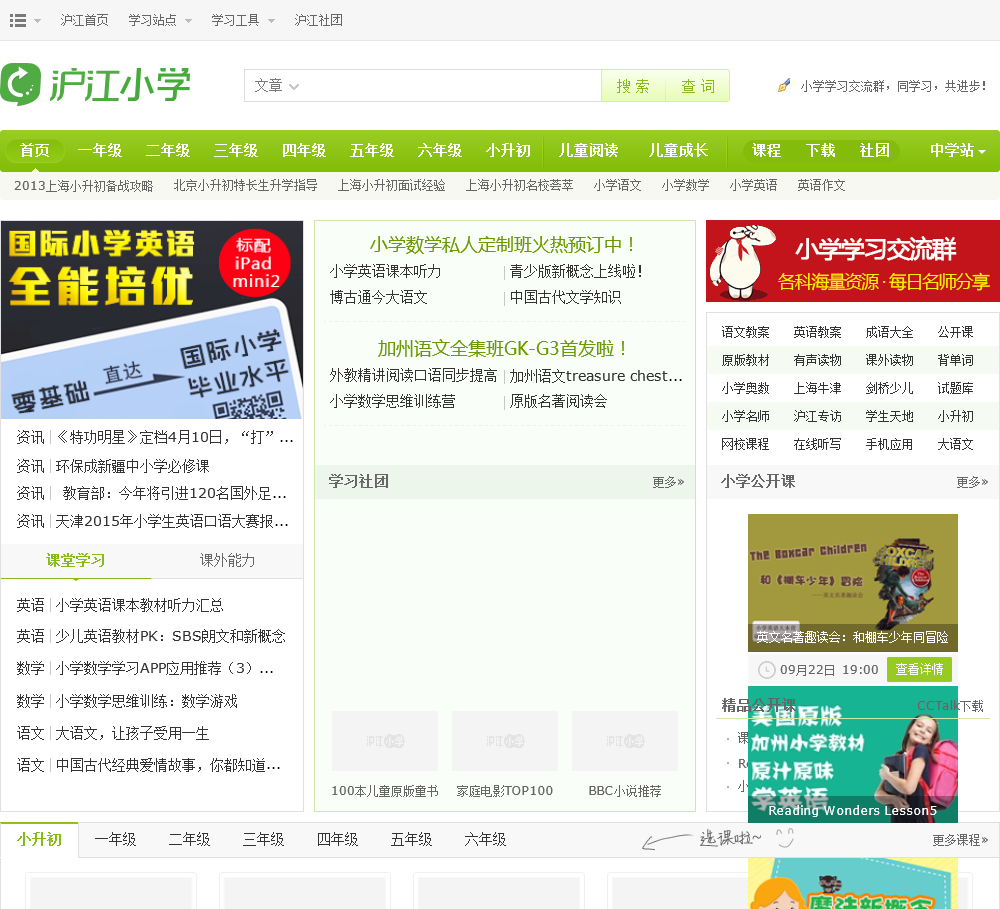Image resolution: width=1000 pixels, height=909 pixels.
Task: Click 更多» next to 学习社团
Action: coord(668,482)
